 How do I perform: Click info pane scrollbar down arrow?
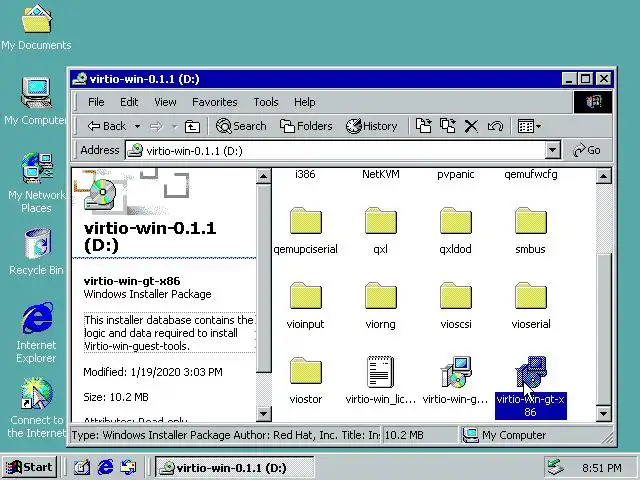point(263,413)
